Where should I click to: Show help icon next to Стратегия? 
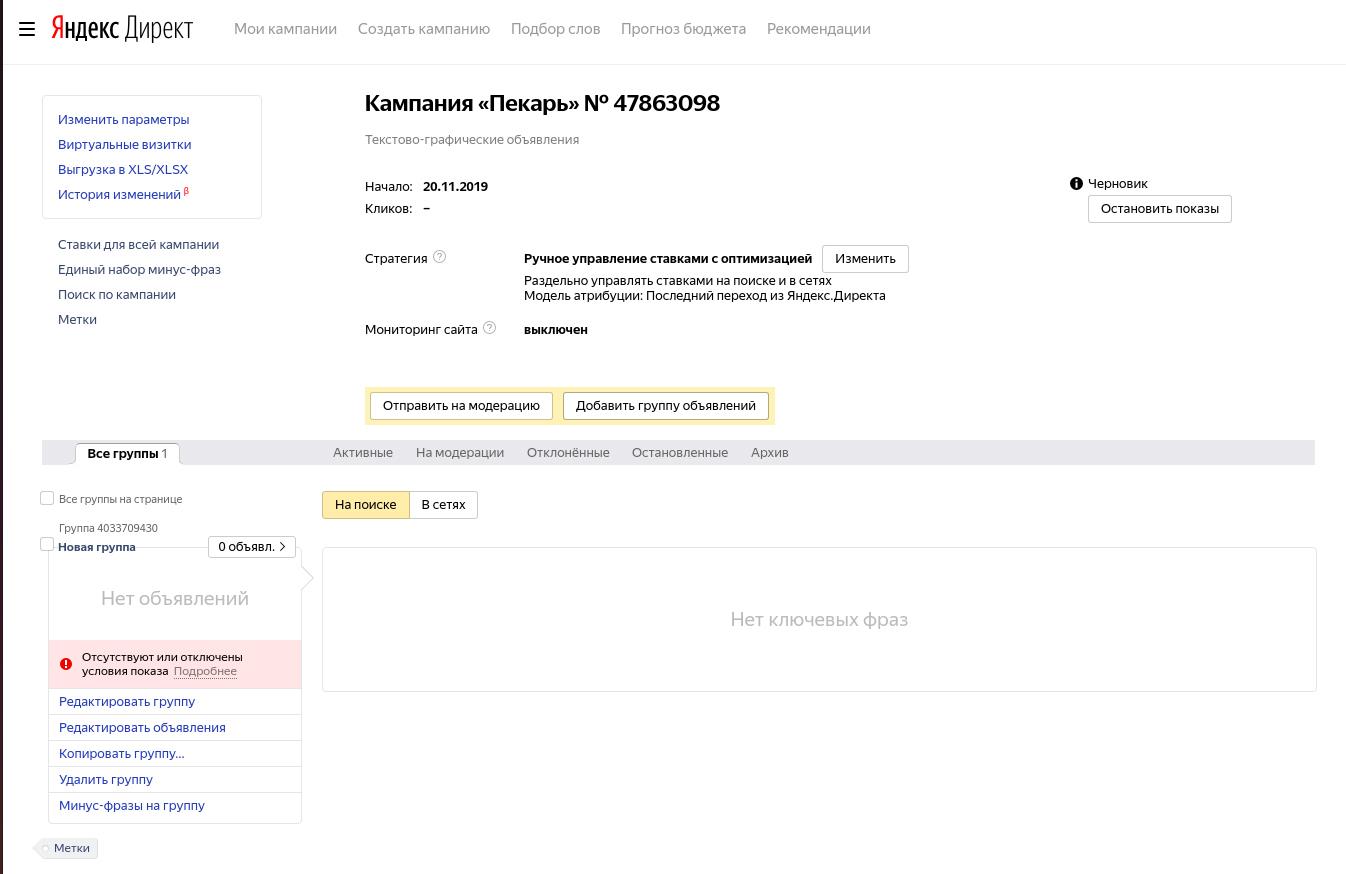439,257
